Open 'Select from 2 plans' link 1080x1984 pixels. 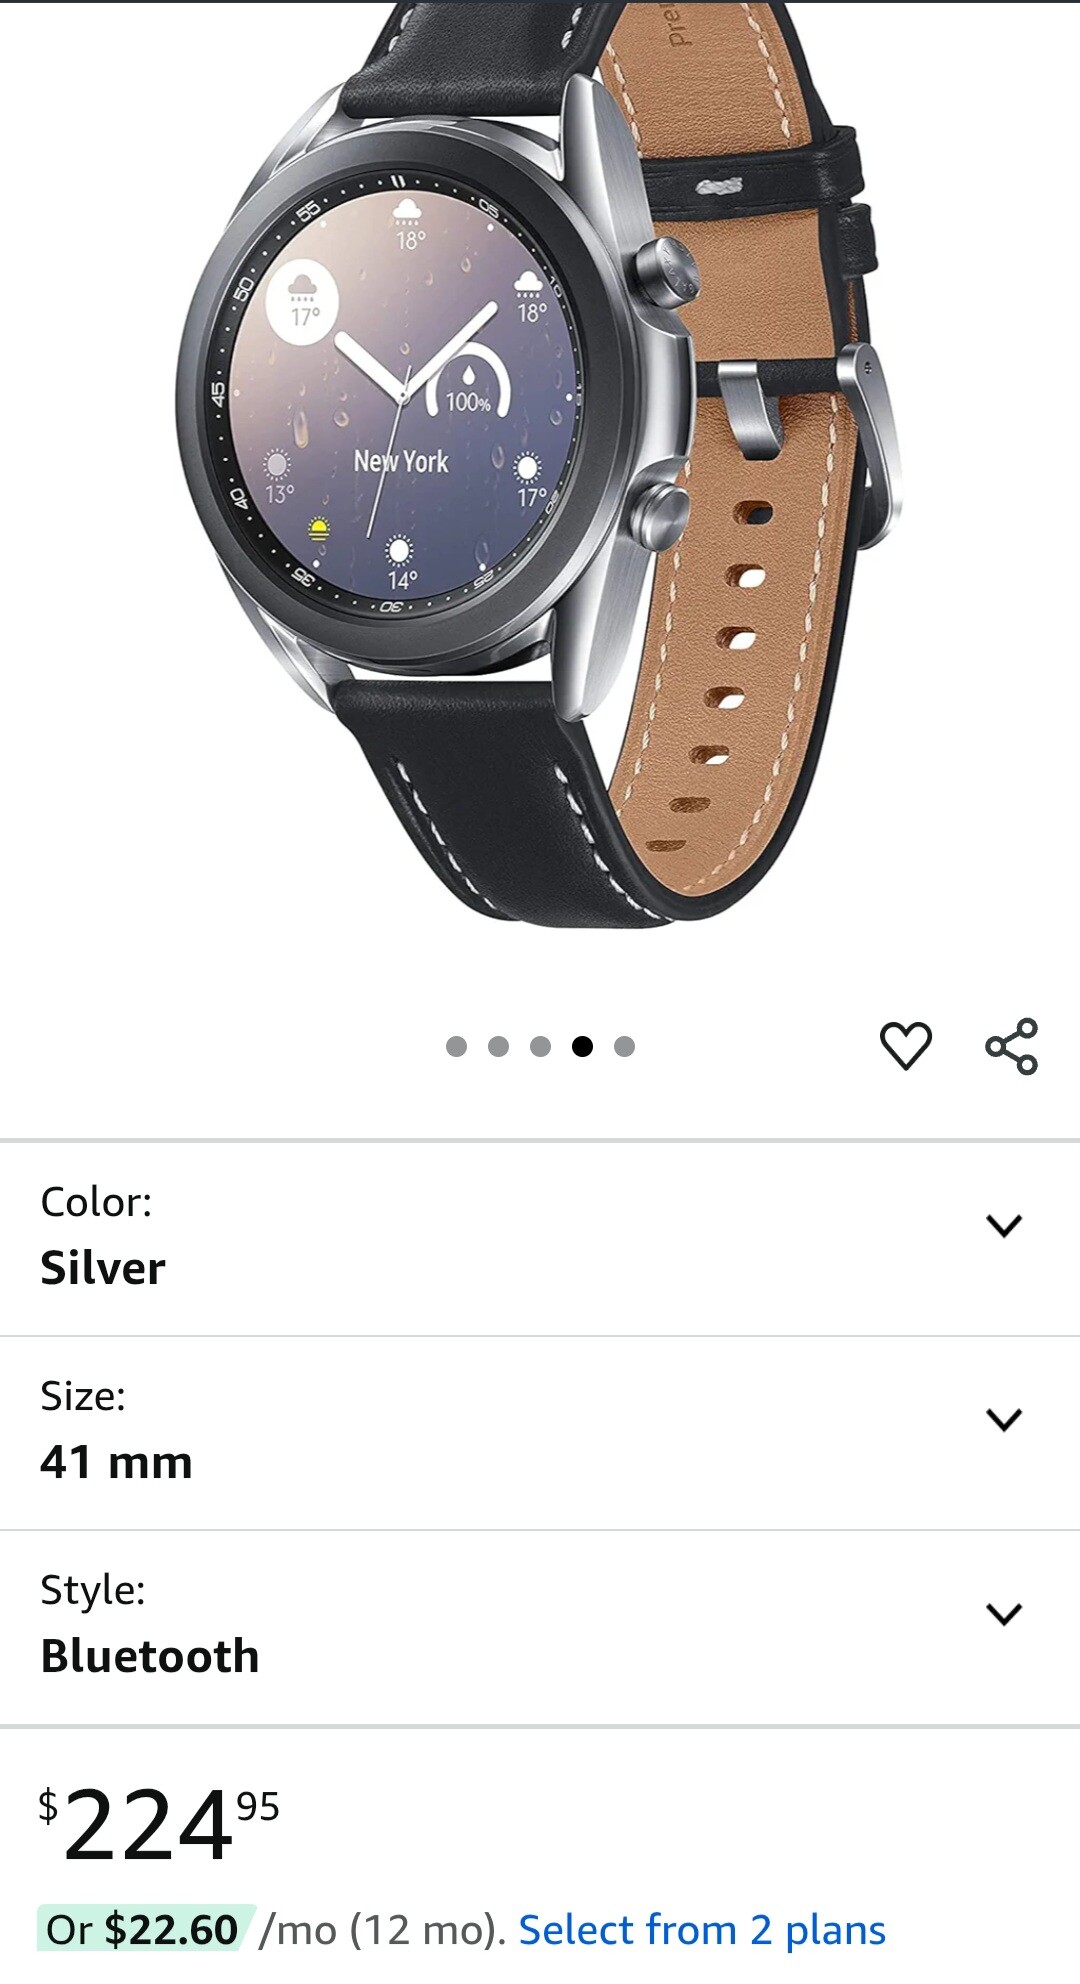[x=702, y=1930]
